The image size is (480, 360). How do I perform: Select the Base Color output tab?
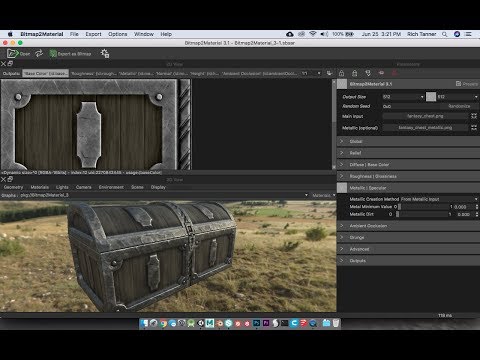click(x=46, y=73)
